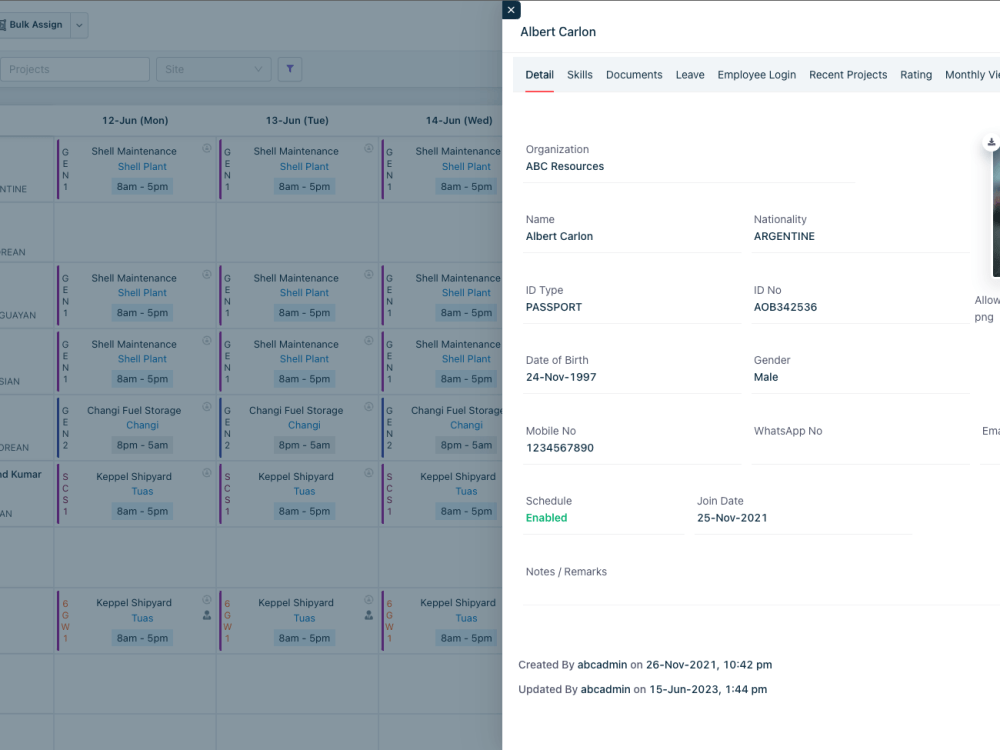
Task: Switch to the Recent Projects tab
Action: tap(848, 75)
